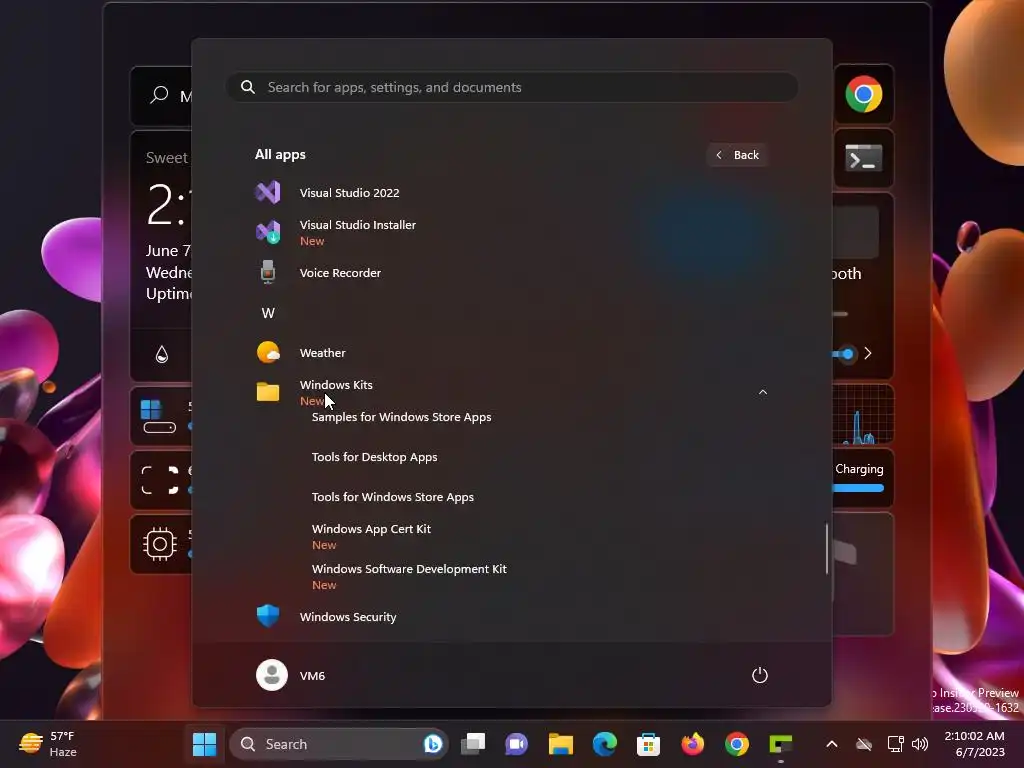Click the Chrome widget behind Start menu
The image size is (1024, 768).
tap(863, 95)
